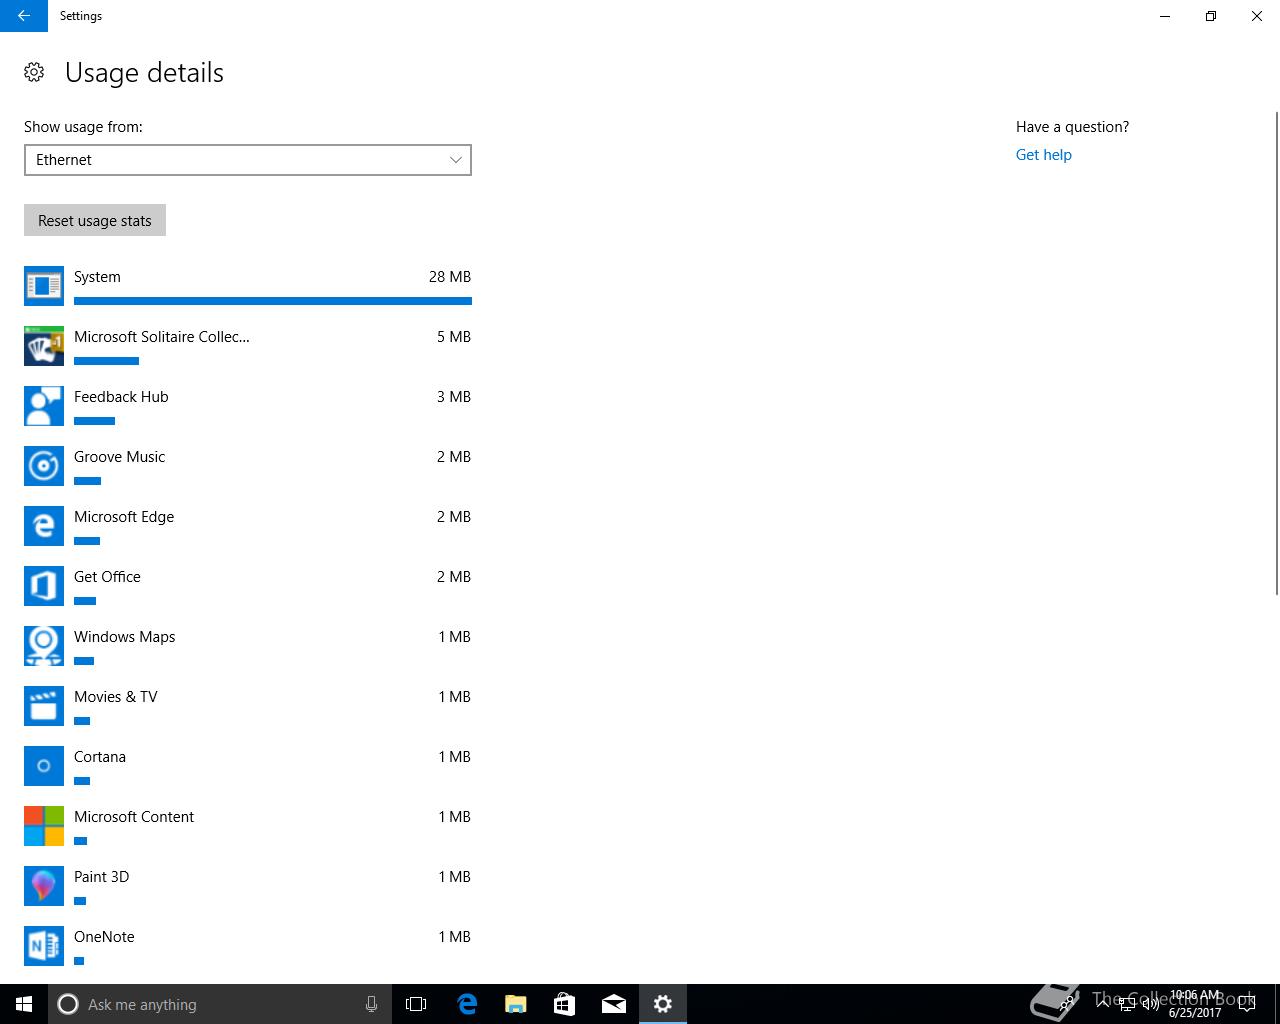
Task: Click the Show usage from: label
Action: (x=83, y=127)
